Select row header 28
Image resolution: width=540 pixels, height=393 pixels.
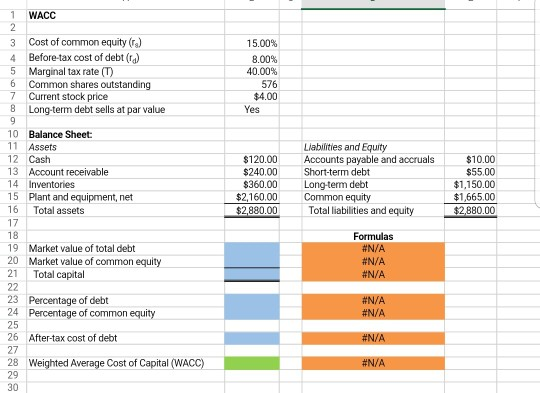(x=13, y=363)
